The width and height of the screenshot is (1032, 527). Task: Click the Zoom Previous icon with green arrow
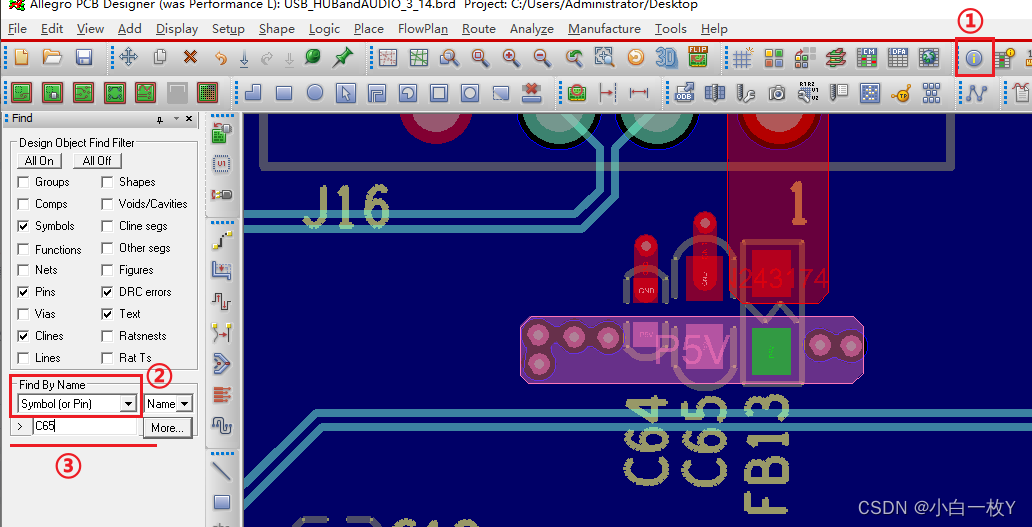click(574, 58)
